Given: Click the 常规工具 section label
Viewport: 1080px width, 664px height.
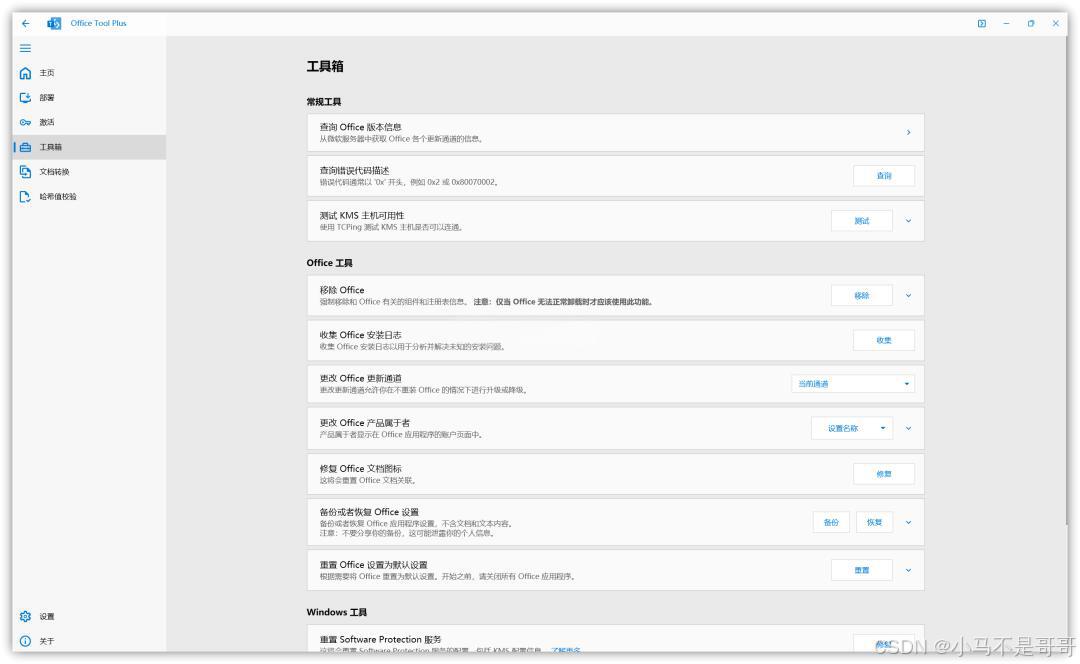Looking at the screenshot, I should (324, 102).
